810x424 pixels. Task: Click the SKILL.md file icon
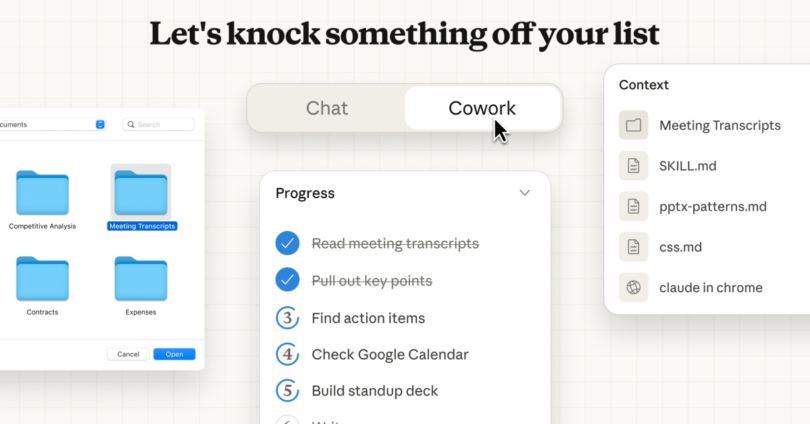(632, 166)
